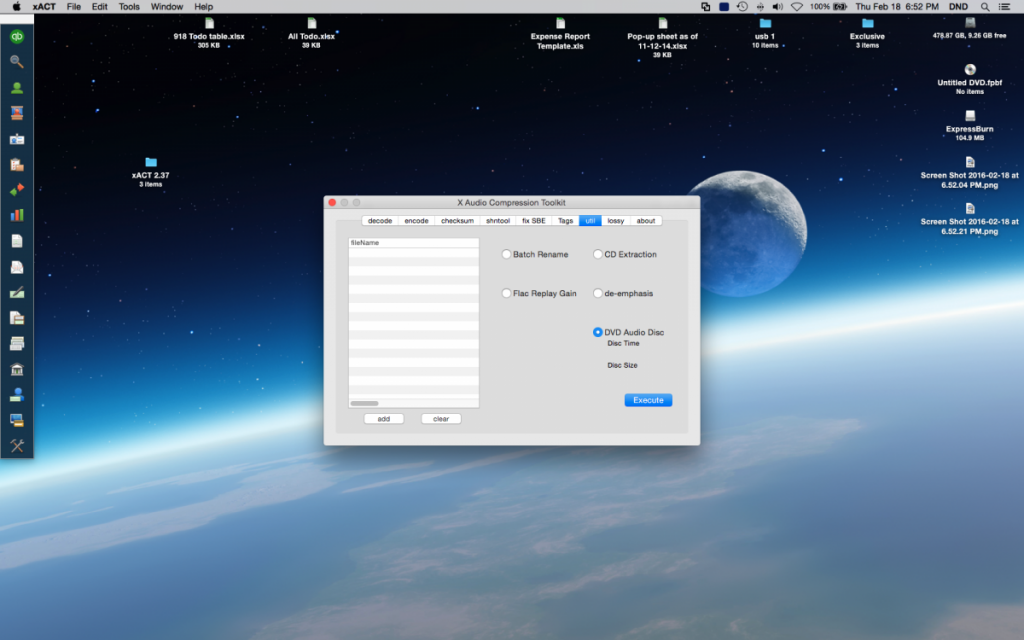Click the volume speaker icon in menu bar
Image resolution: width=1024 pixels, height=640 pixels.
coord(778,7)
